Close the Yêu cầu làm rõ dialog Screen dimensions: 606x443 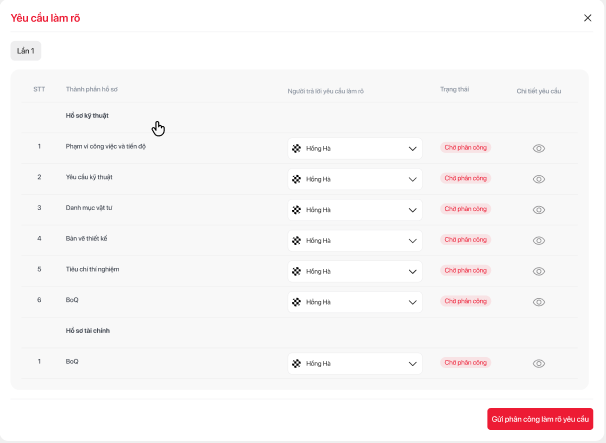tap(587, 17)
